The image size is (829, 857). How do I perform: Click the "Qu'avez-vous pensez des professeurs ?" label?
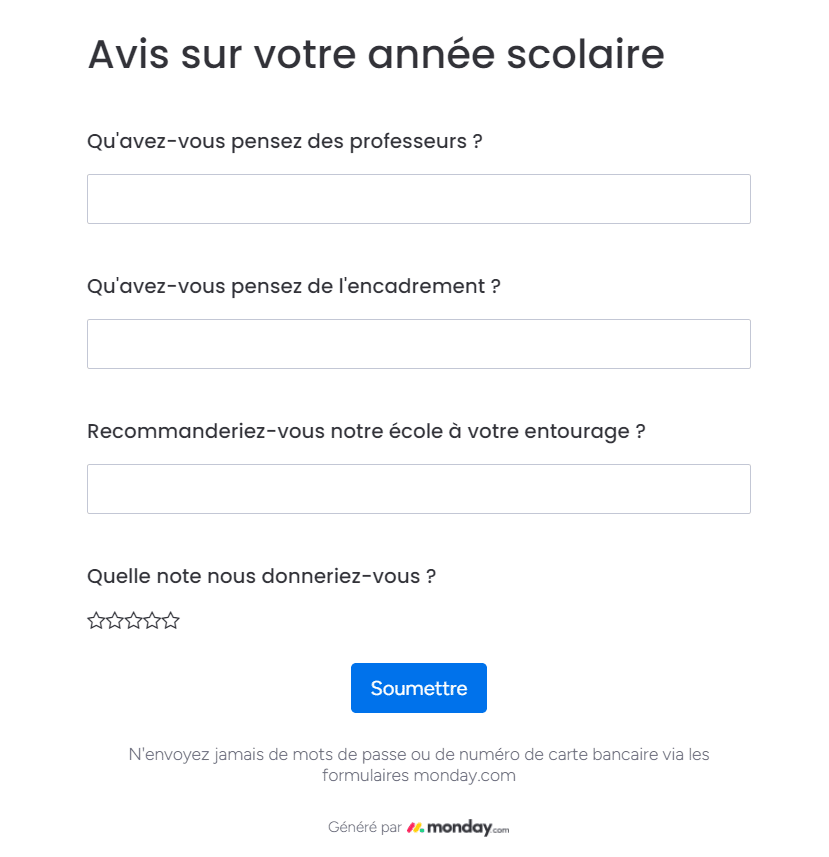pyautogui.click(x=285, y=142)
